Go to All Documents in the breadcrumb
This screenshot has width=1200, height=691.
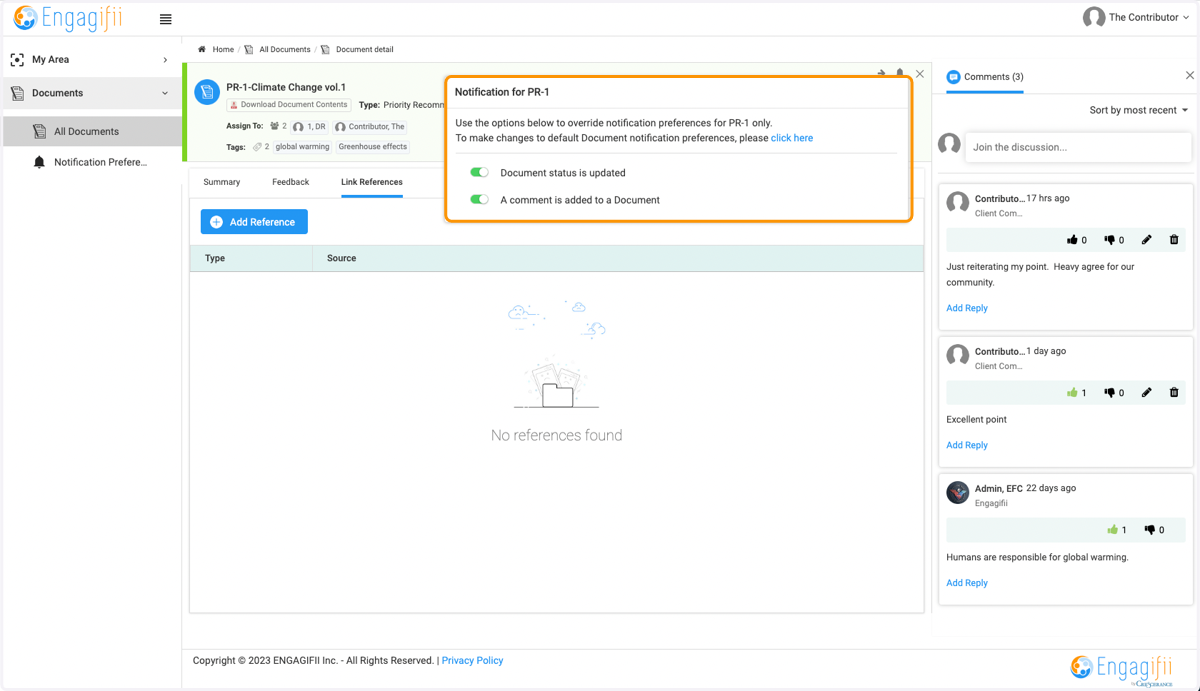285,49
